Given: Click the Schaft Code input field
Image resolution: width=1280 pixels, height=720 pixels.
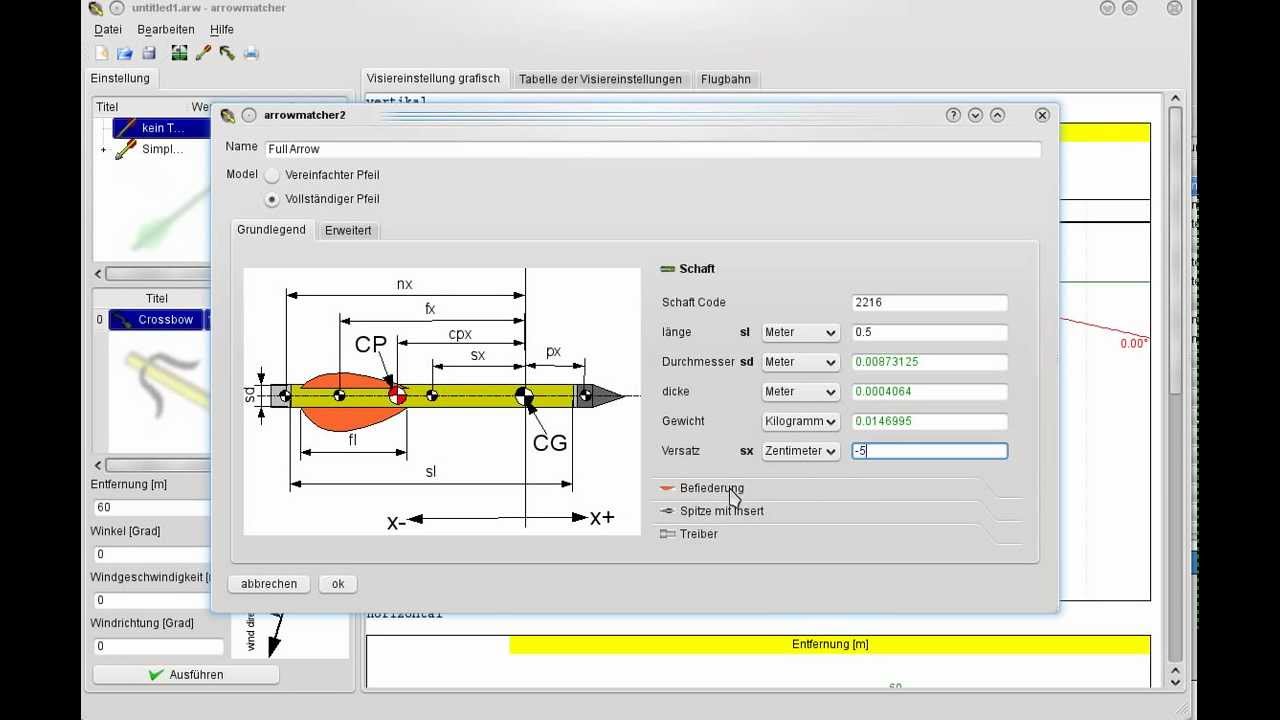Looking at the screenshot, I should (x=929, y=302).
